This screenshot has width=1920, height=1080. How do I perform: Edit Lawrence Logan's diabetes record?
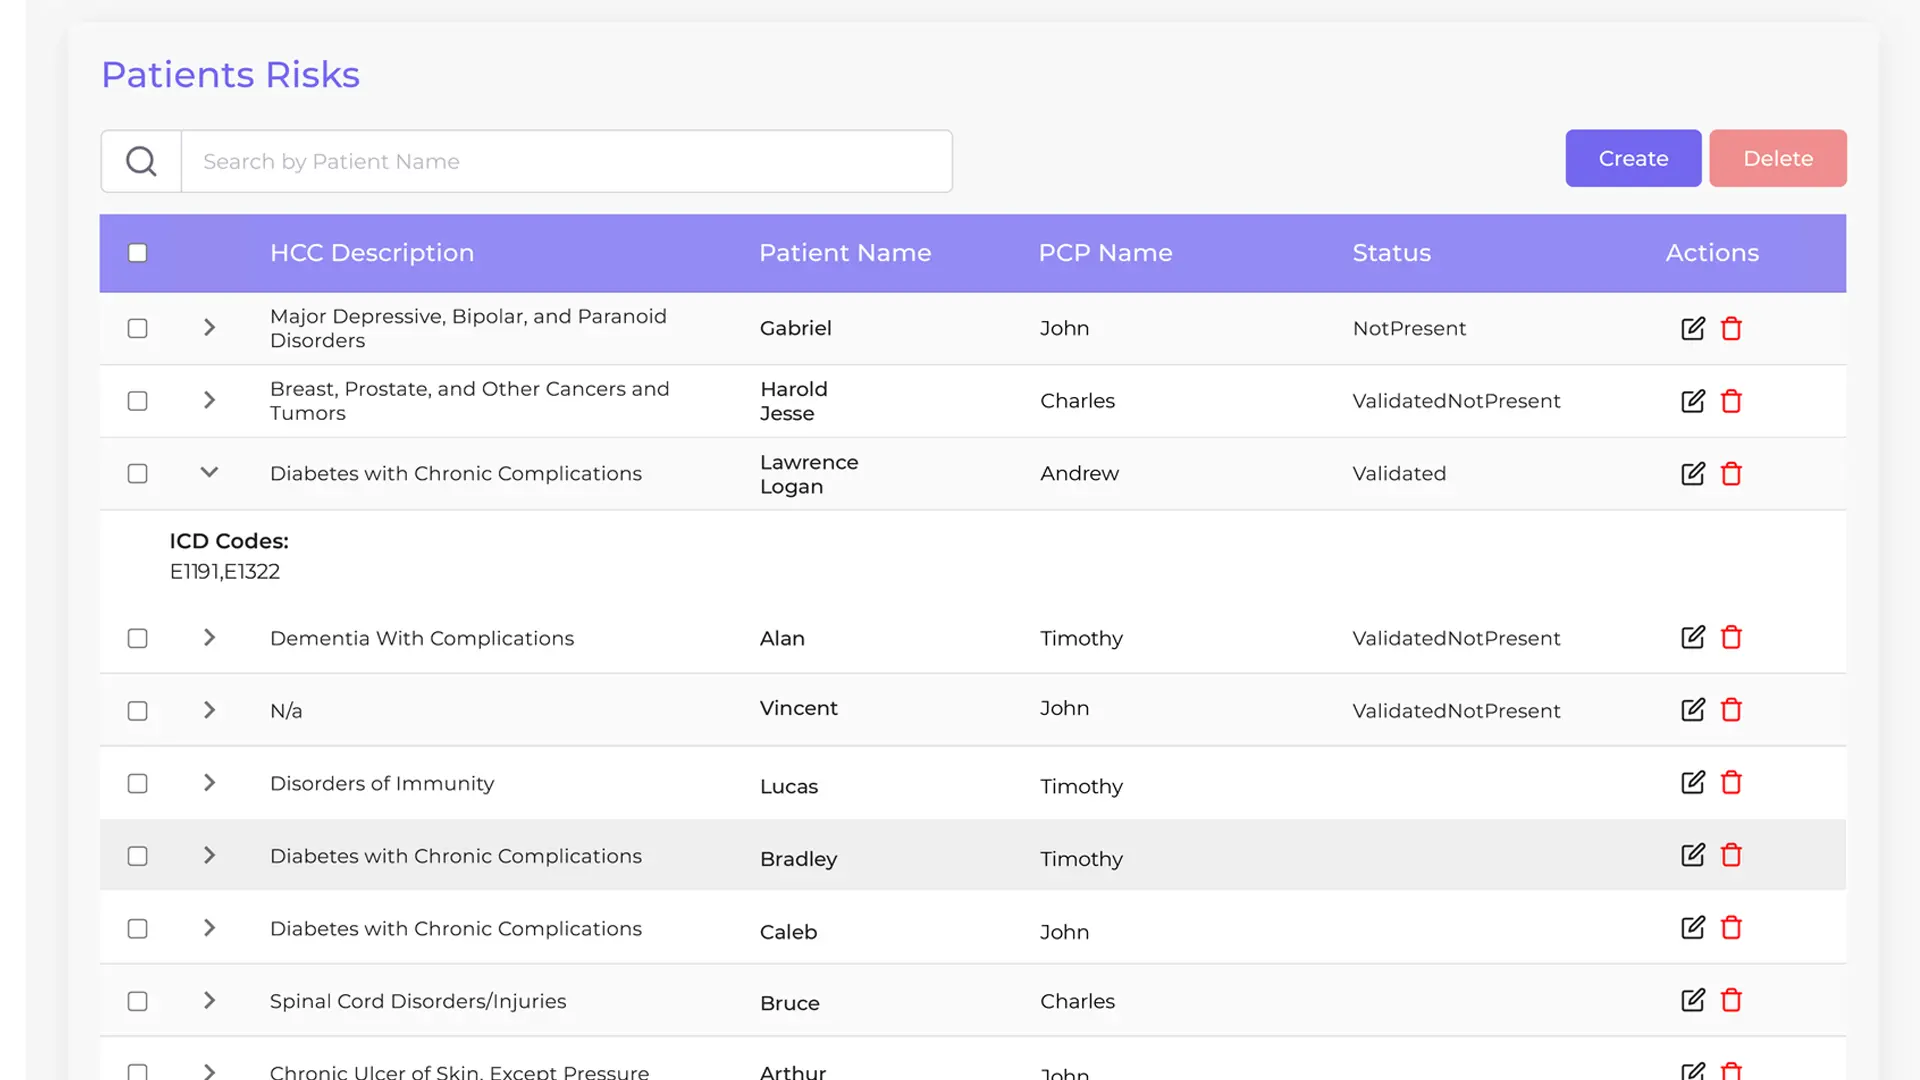tap(1692, 474)
